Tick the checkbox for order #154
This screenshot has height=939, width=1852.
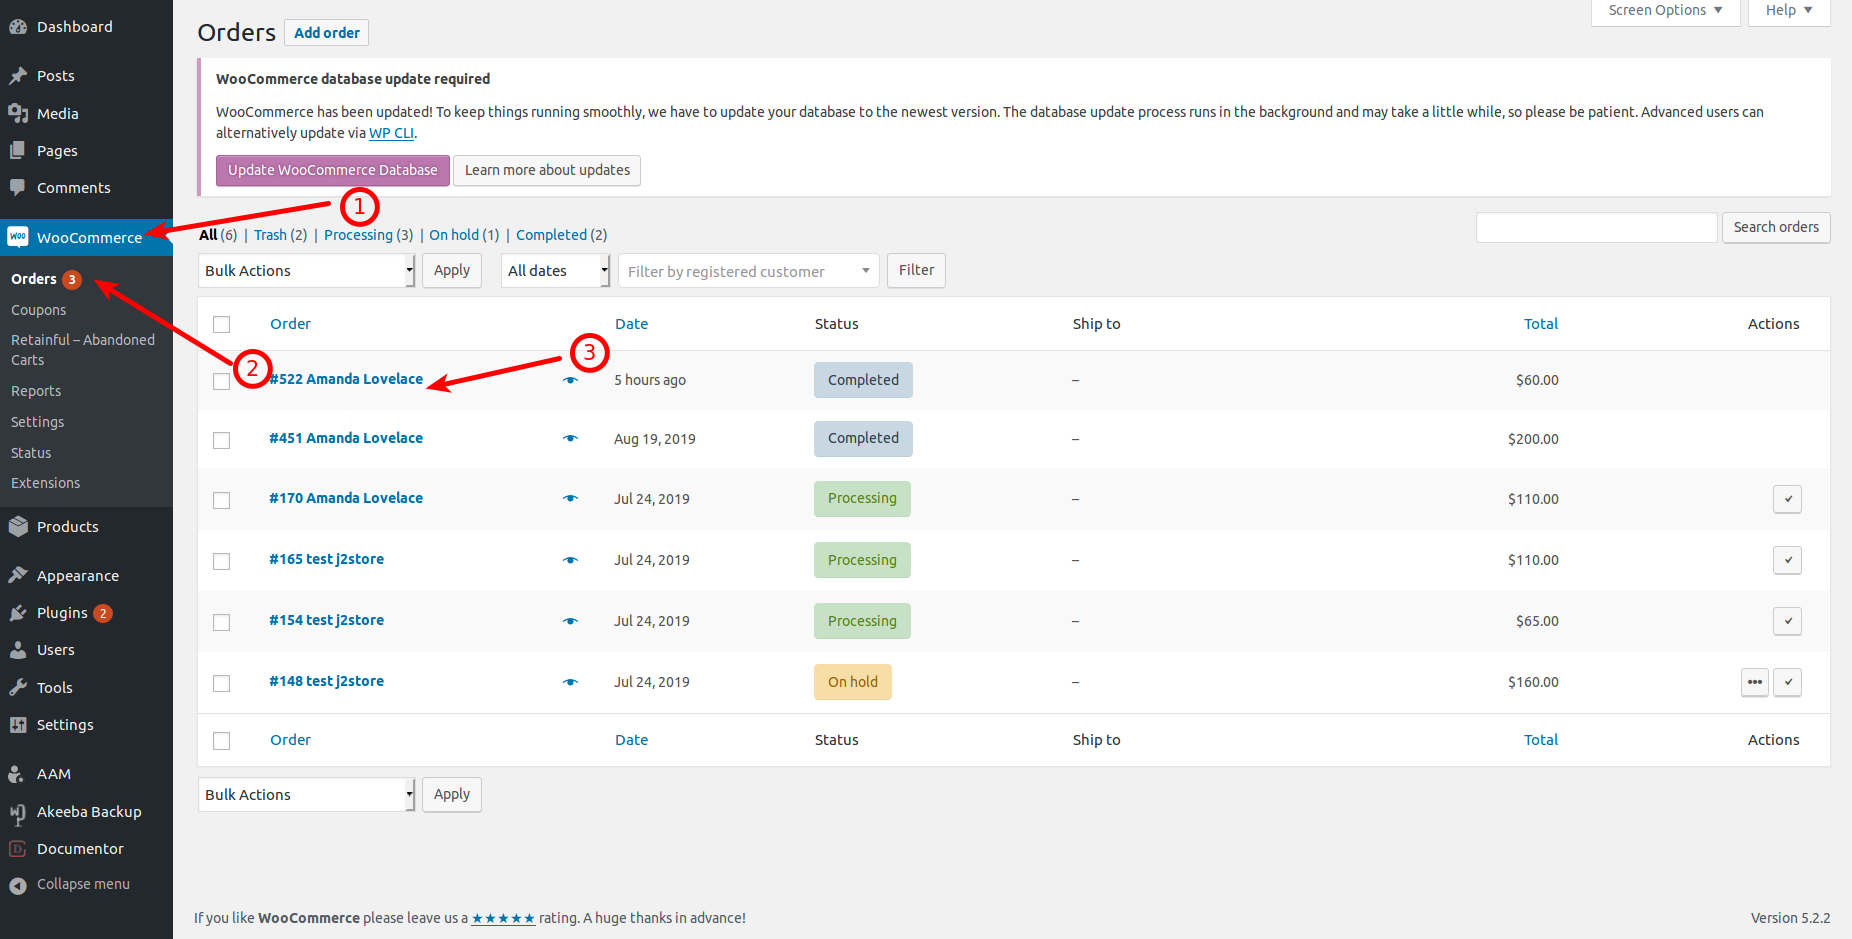[222, 622]
